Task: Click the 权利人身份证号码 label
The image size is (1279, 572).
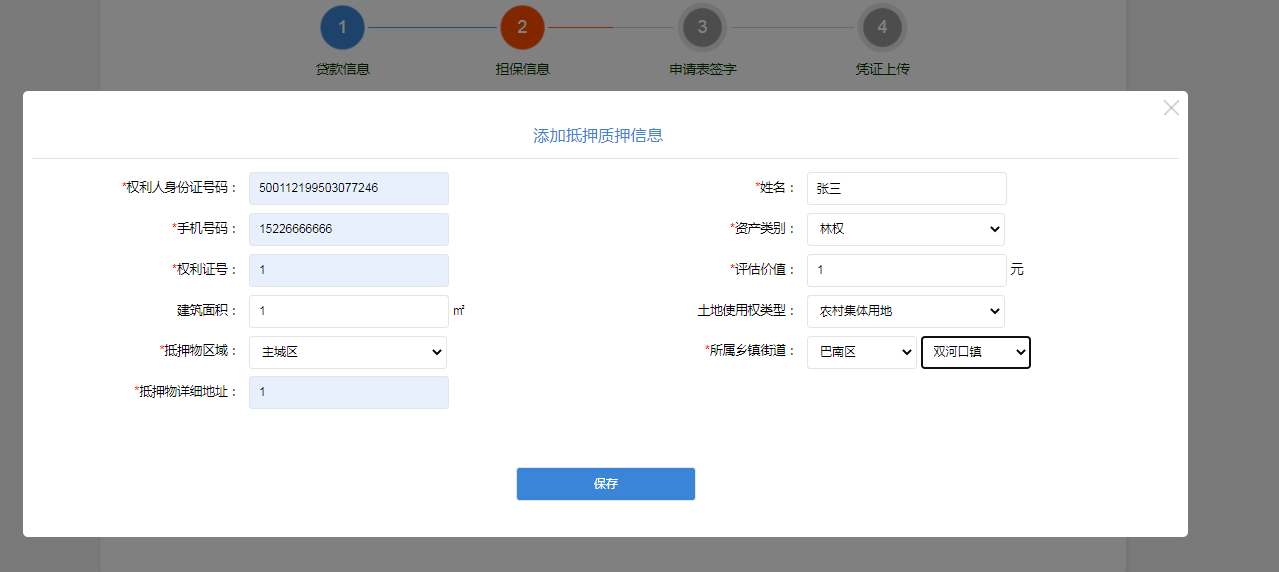Action: point(181,187)
